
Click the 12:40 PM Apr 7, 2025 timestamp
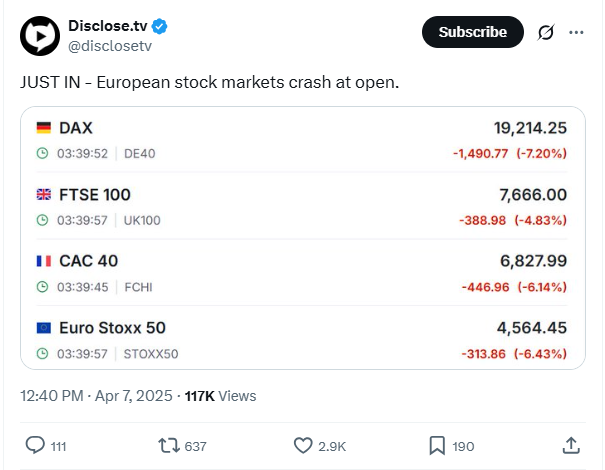[x=96, y=396]
